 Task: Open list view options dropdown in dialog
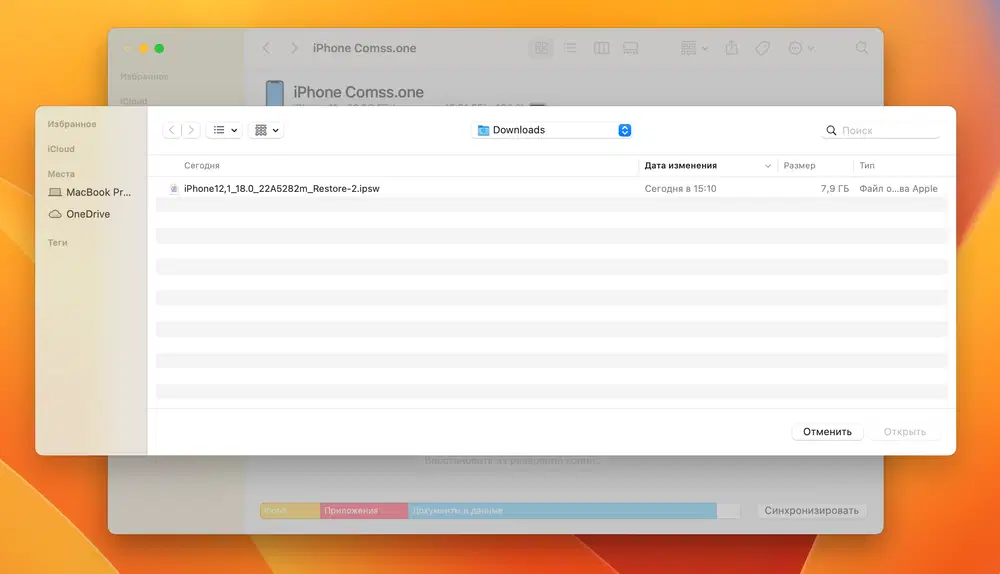click(x=224, y=130)
